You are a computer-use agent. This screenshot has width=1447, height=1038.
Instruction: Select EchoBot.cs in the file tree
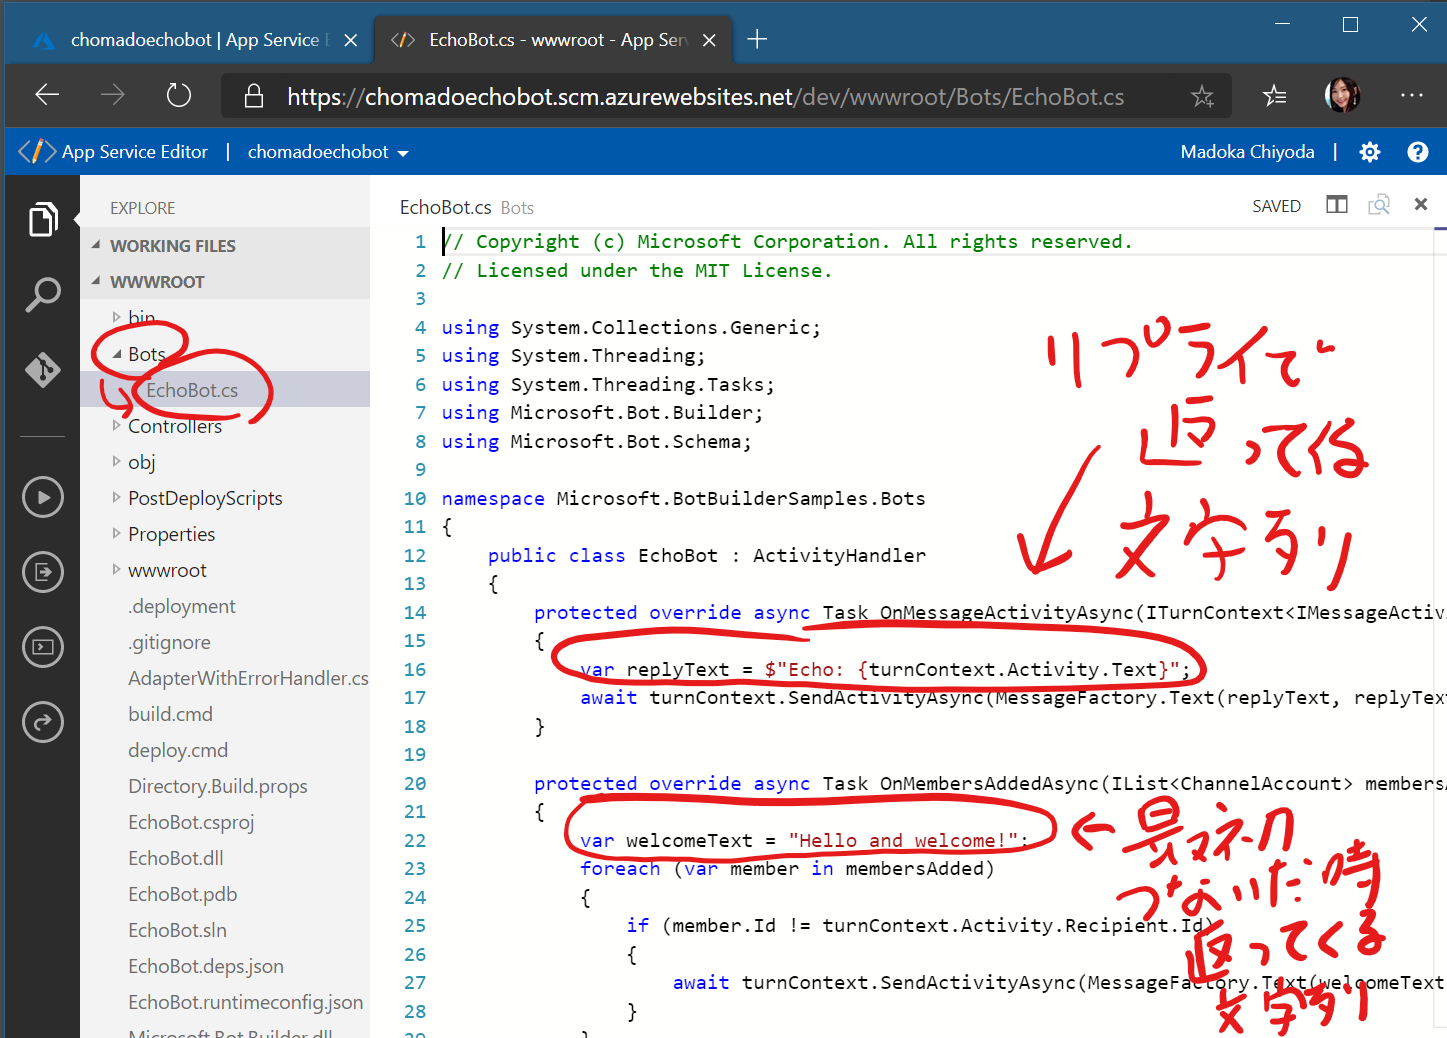coord(191,390)
